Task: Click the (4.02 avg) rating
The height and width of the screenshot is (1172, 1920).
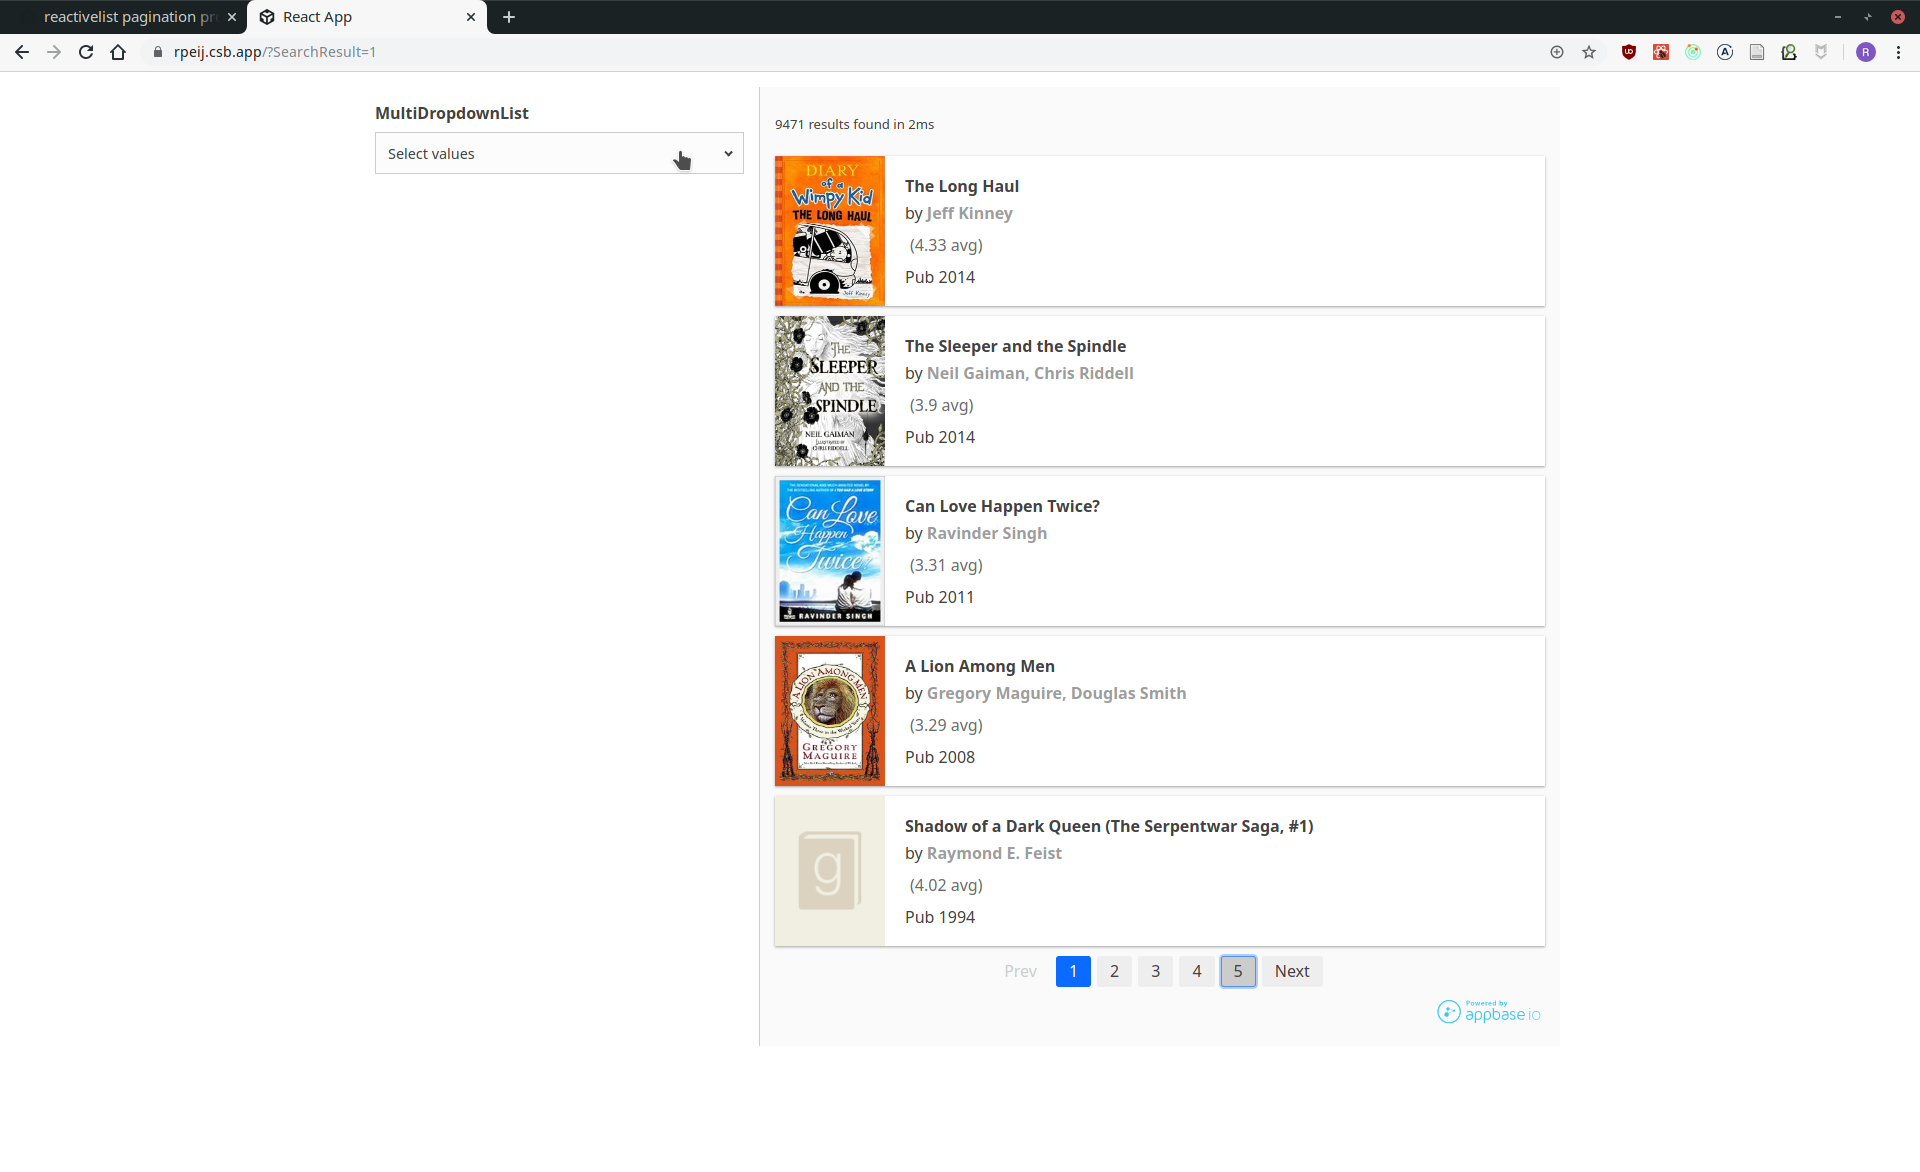Action: (x=946, y=885)
